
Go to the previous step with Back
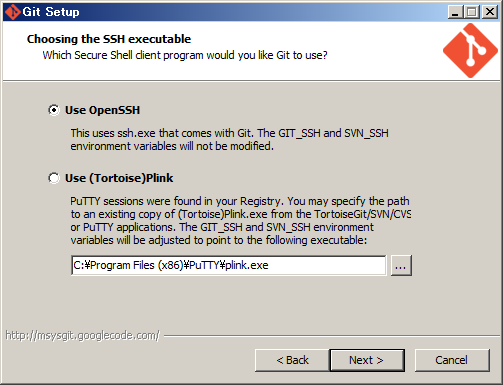(292, 360)
